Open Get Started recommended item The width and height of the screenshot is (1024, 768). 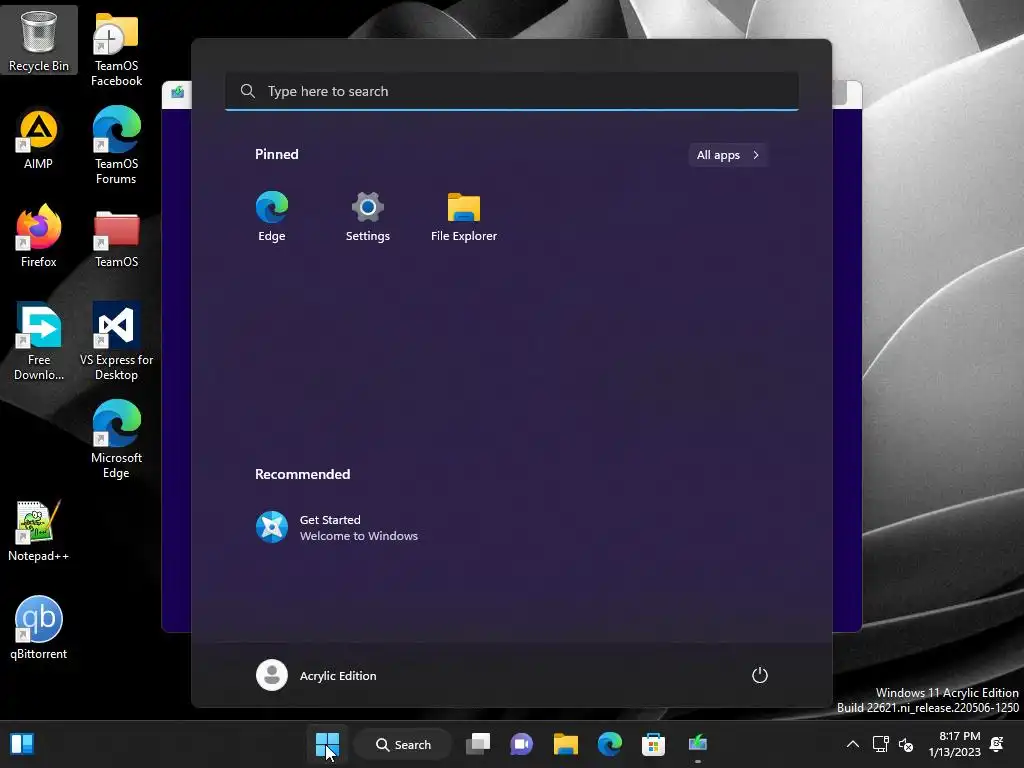point(336,528)
